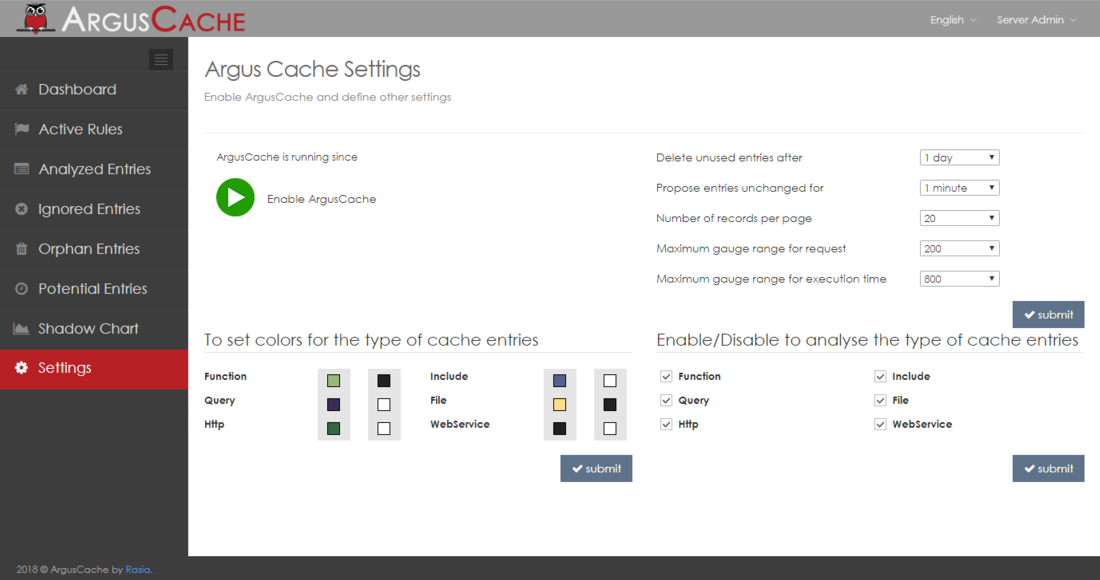Viewport: 1100px width, 580px height.
Task: Click the ArgusCache owl logo
Action: (x=36, y=18)
